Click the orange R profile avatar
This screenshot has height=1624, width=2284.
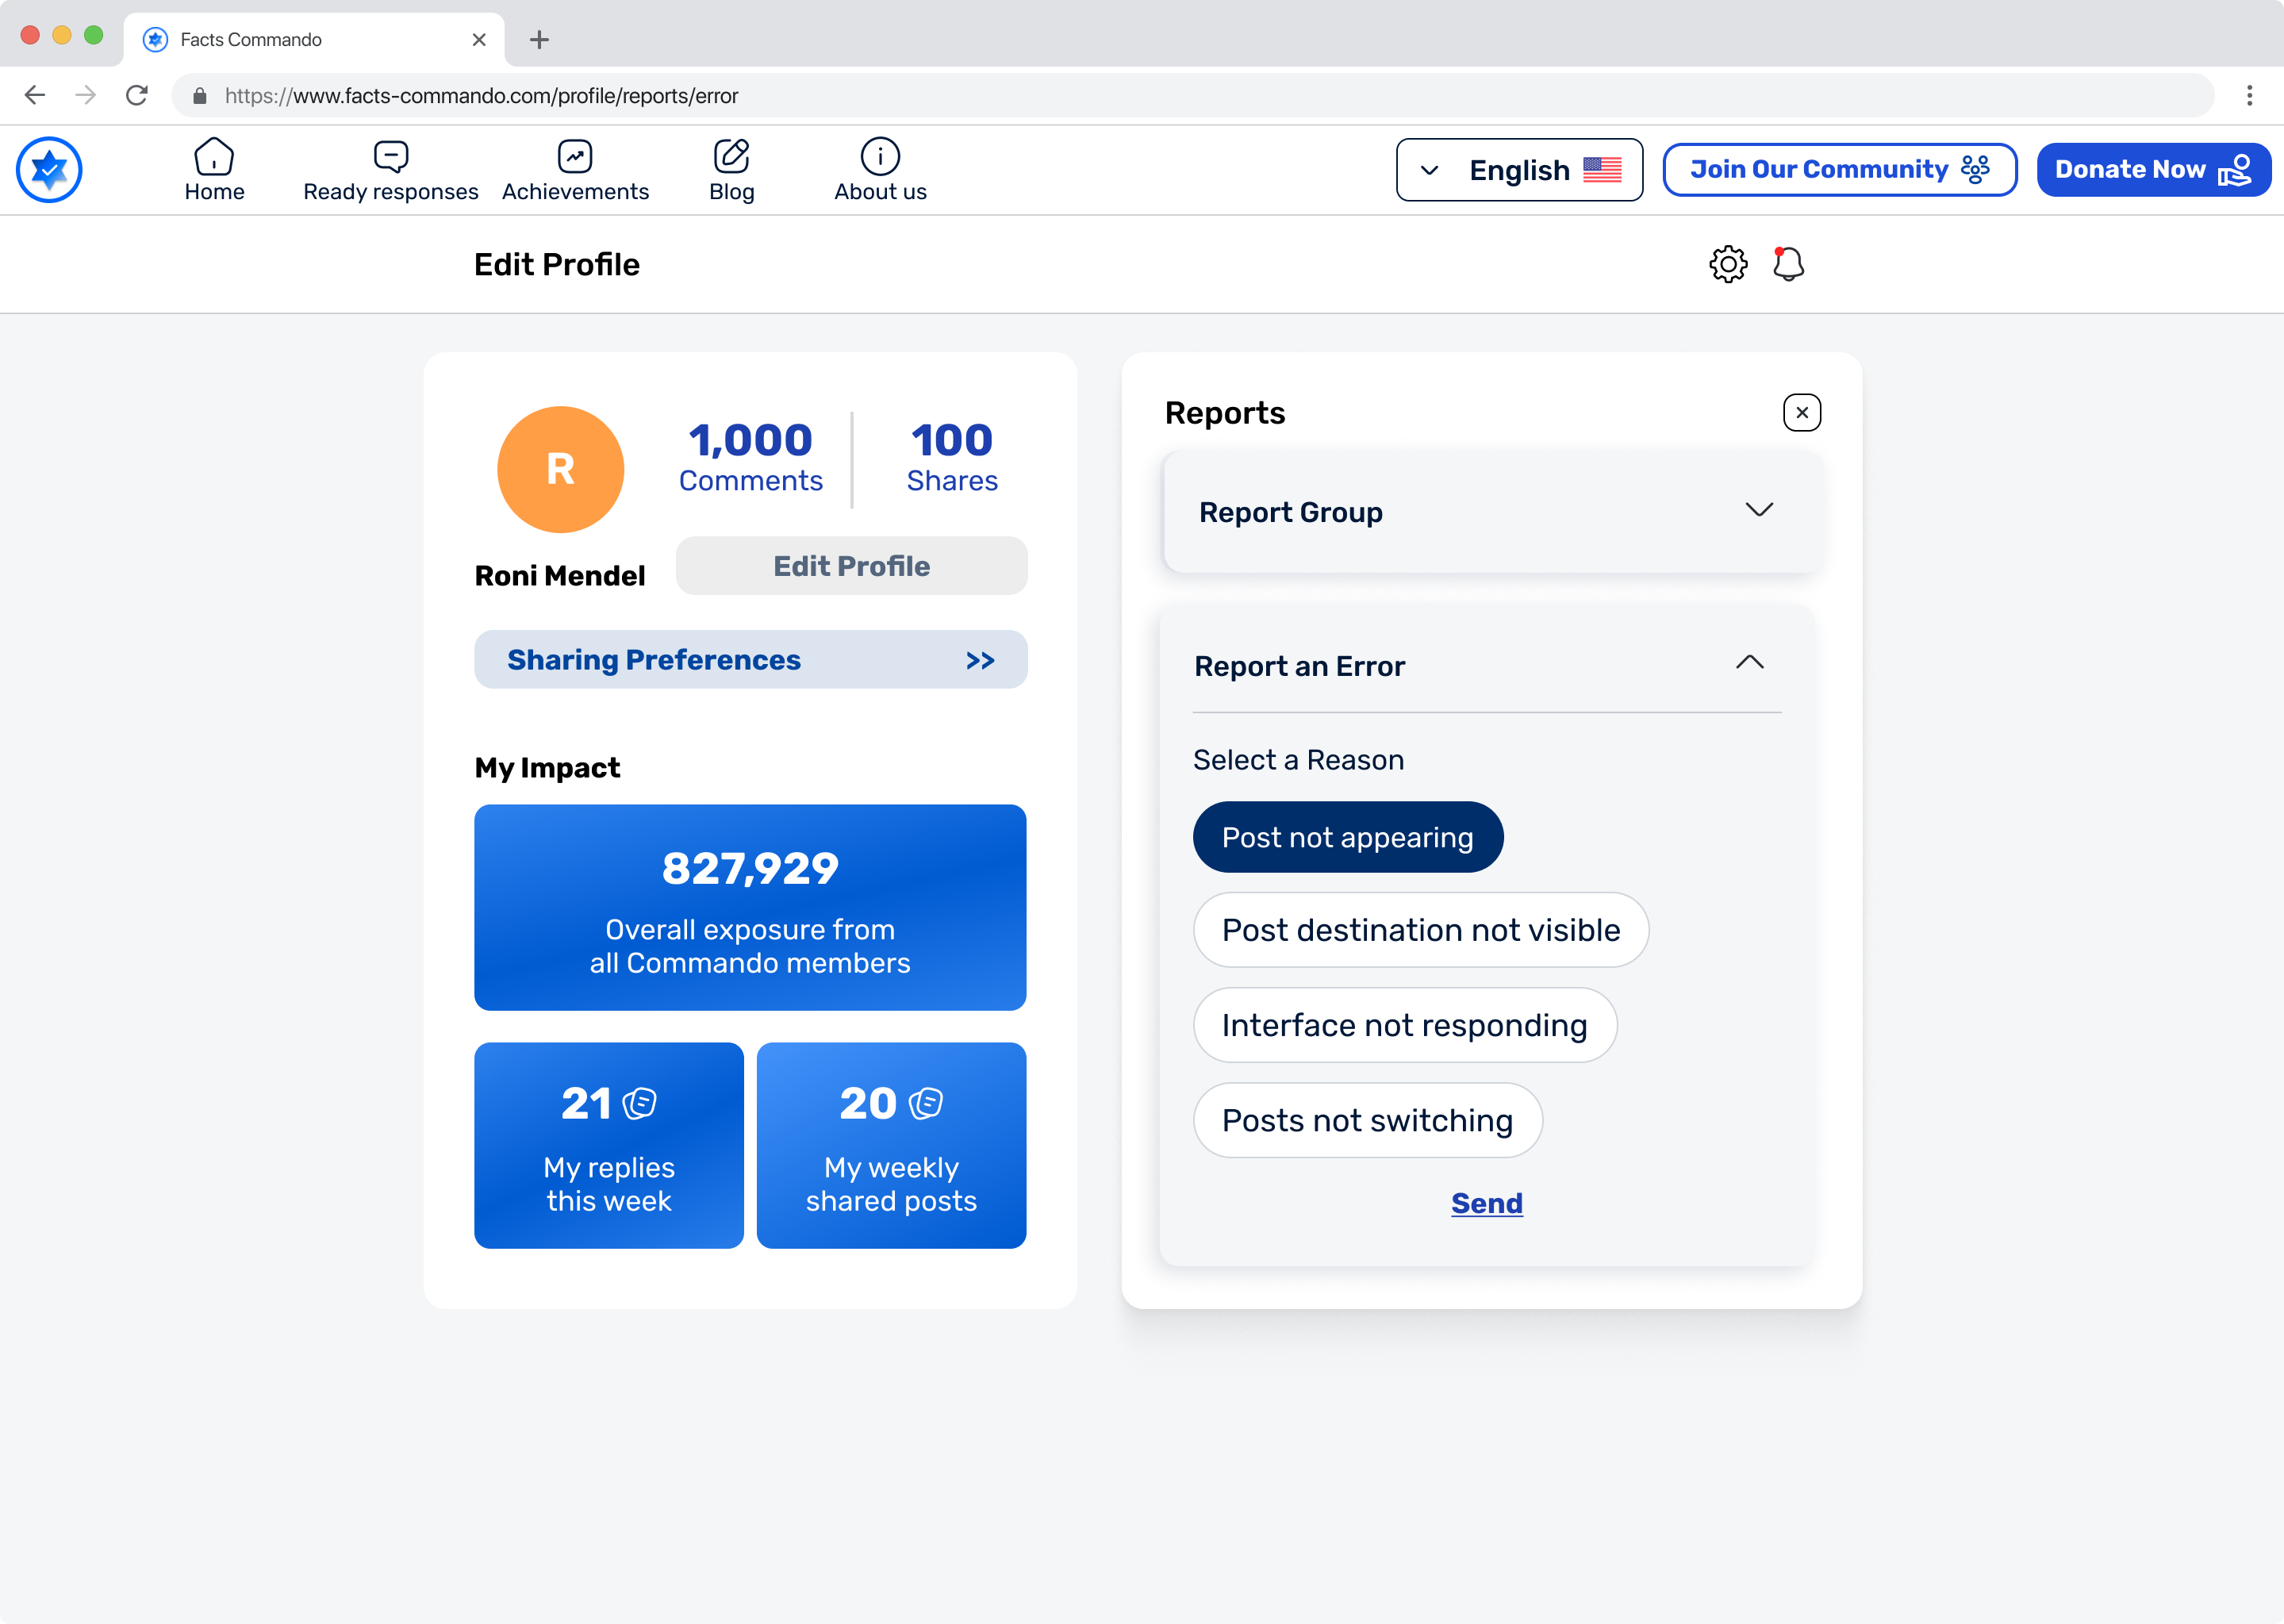pyautogui.click(x=561, y=469)
